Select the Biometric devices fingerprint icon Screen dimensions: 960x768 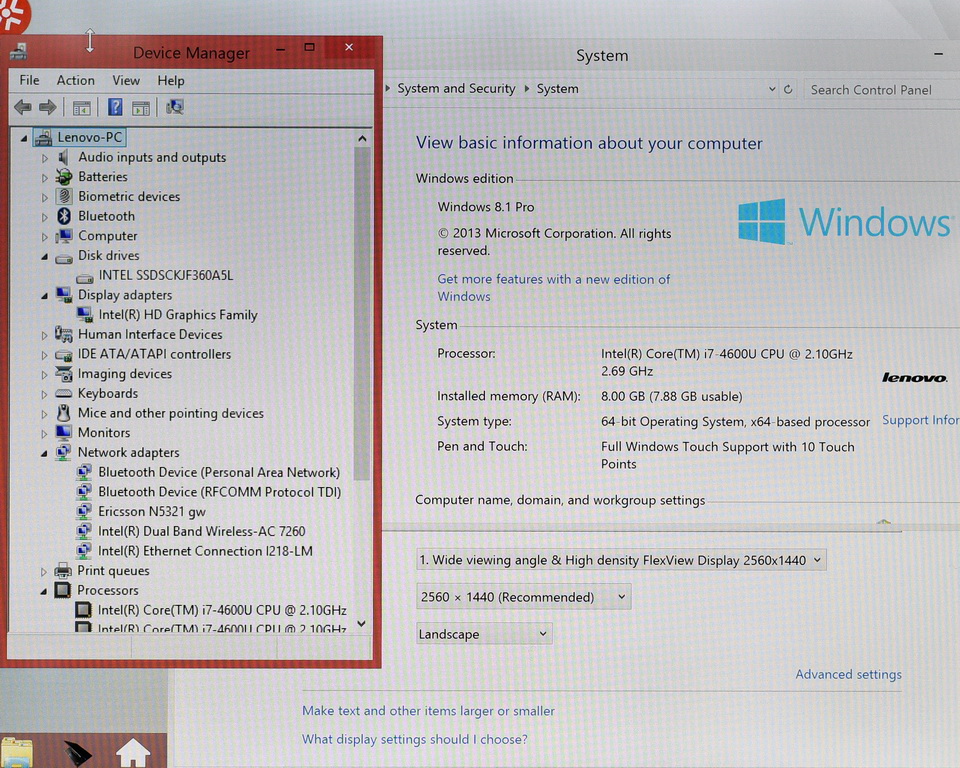tap(64, 197)
